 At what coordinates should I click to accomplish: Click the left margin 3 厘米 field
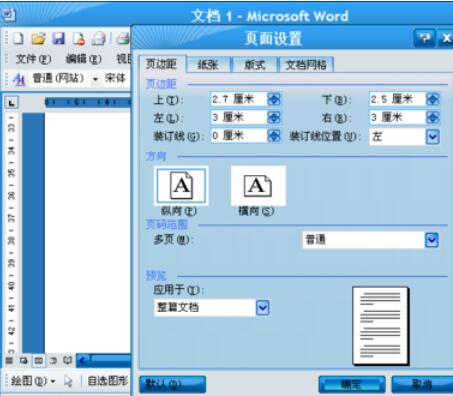click(239, 117)
